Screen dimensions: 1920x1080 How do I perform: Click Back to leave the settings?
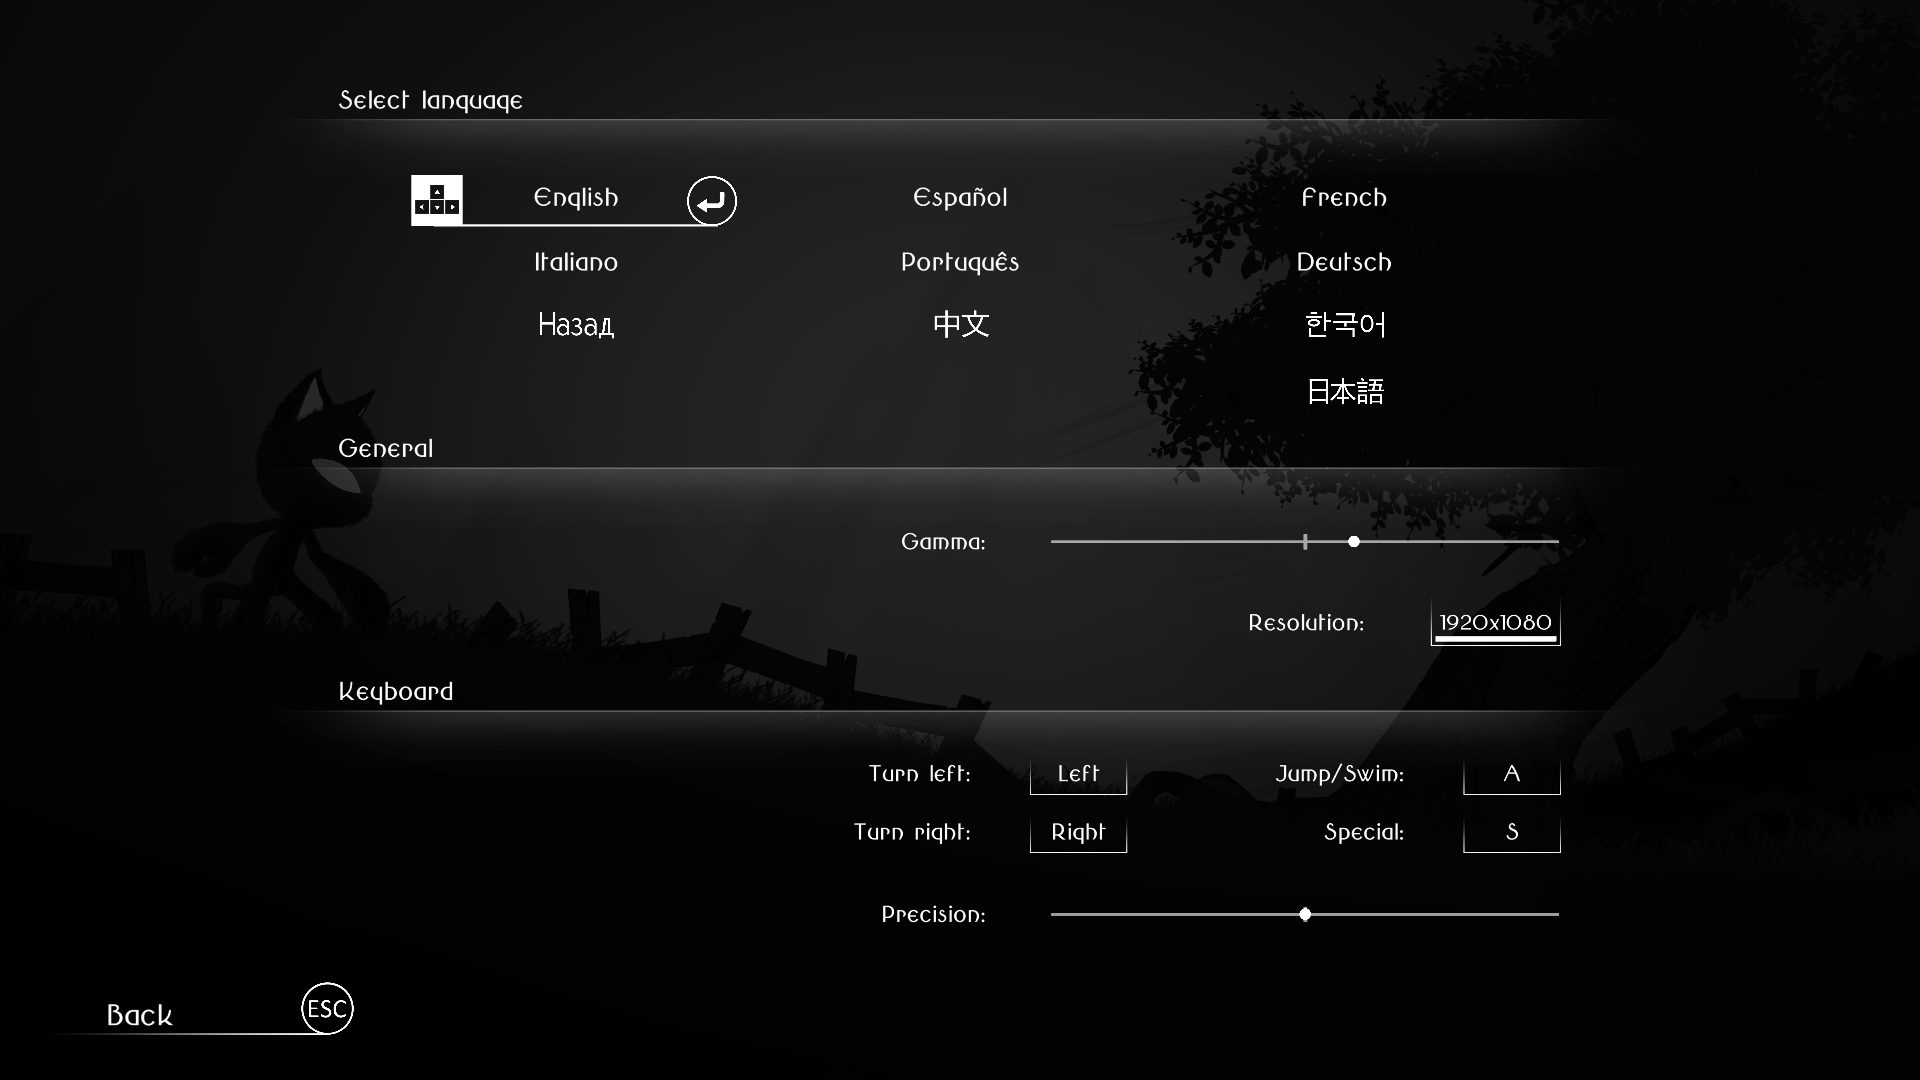[140, 1014]
